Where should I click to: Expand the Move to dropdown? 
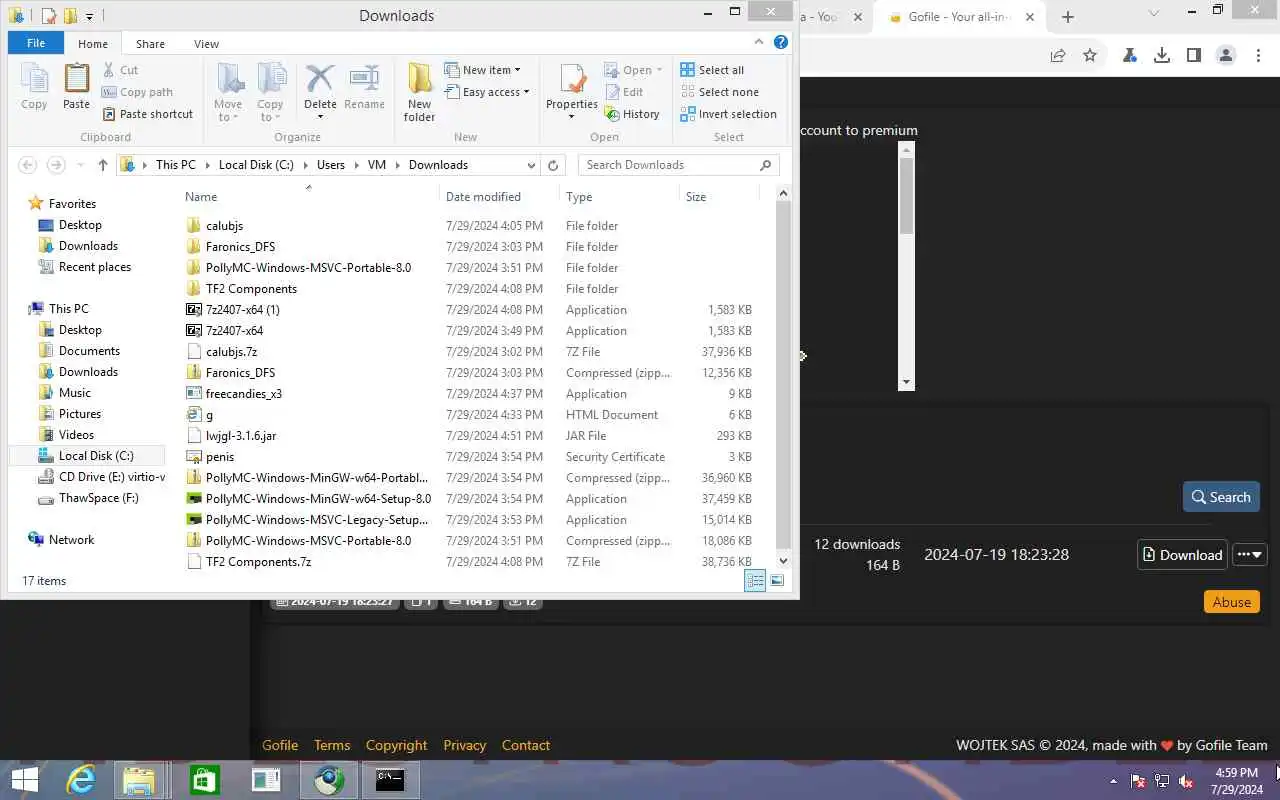(228, 111)
